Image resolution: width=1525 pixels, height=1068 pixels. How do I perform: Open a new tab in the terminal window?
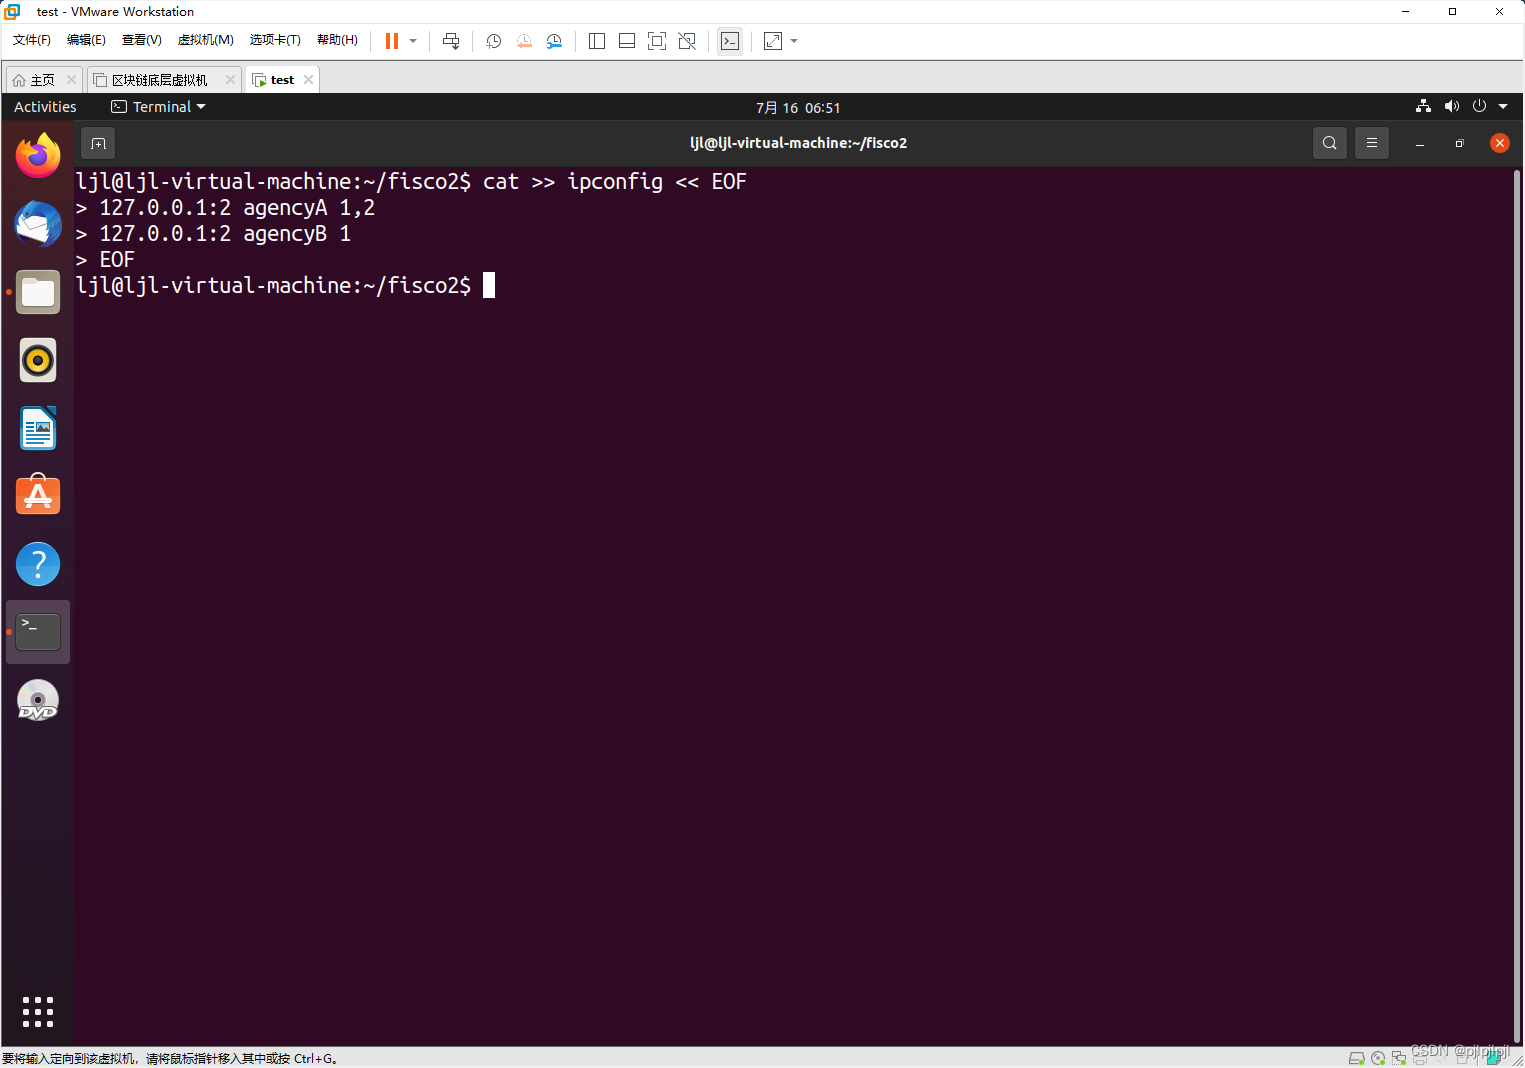98,143
